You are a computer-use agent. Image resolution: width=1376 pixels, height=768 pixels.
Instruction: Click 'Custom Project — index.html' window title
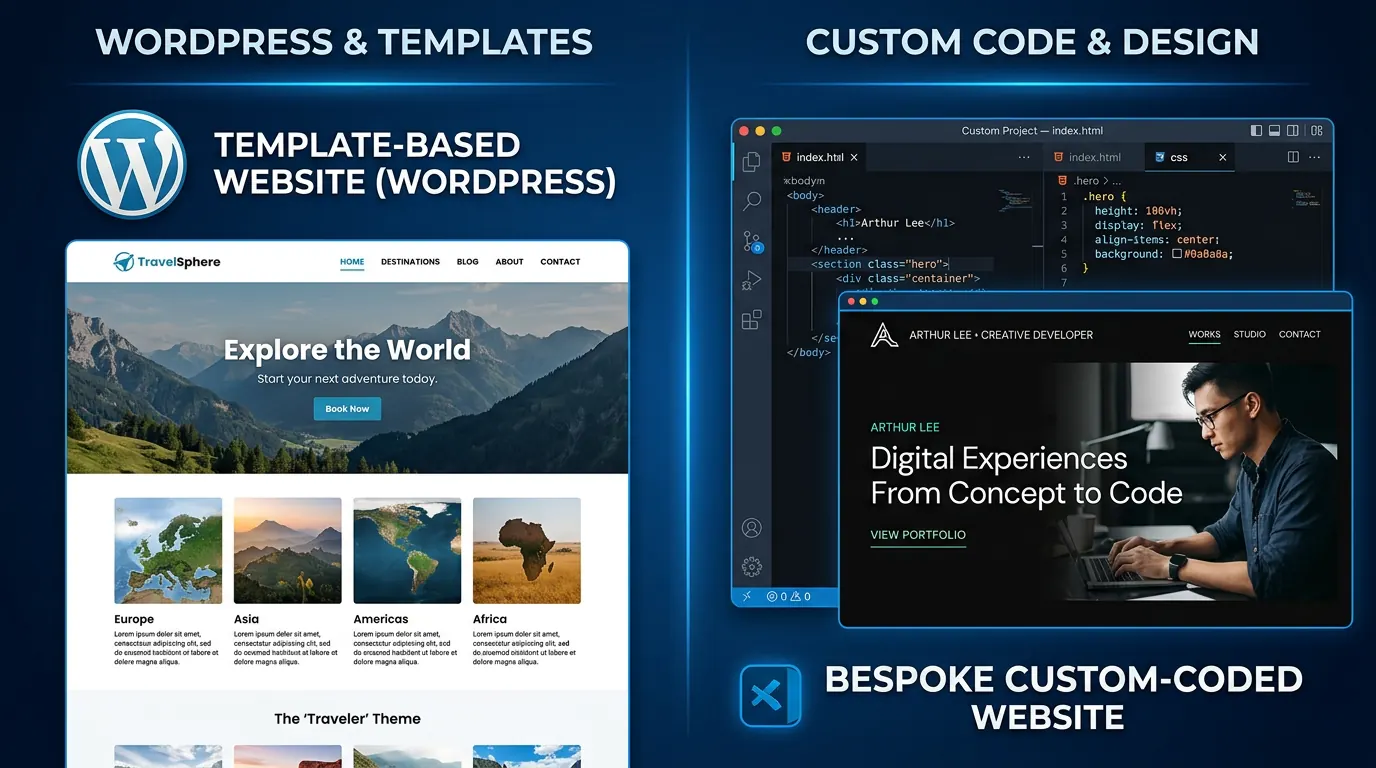[x=1032, y=131]
